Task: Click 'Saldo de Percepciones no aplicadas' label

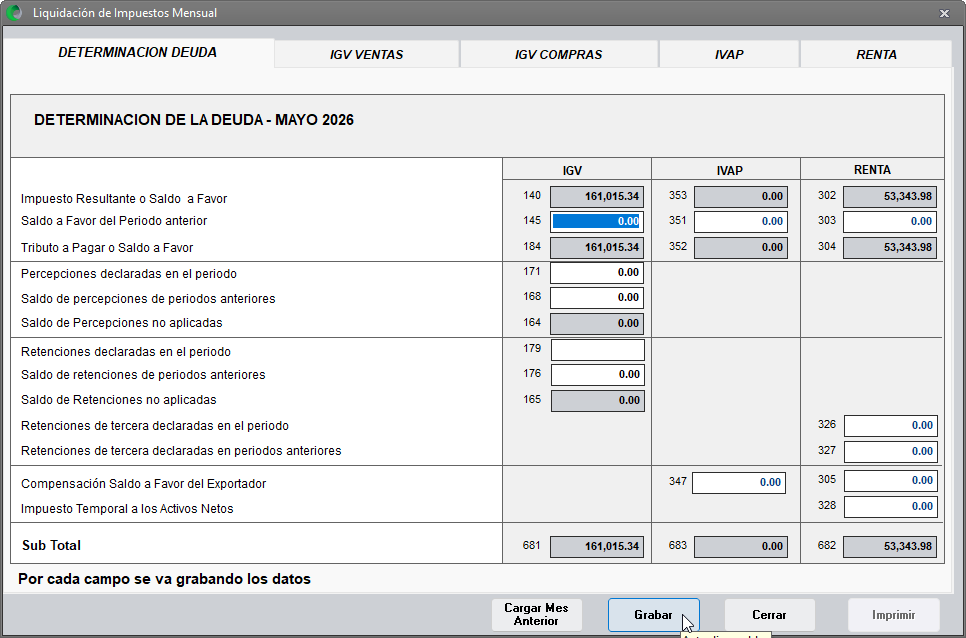Action: [121, 323]
